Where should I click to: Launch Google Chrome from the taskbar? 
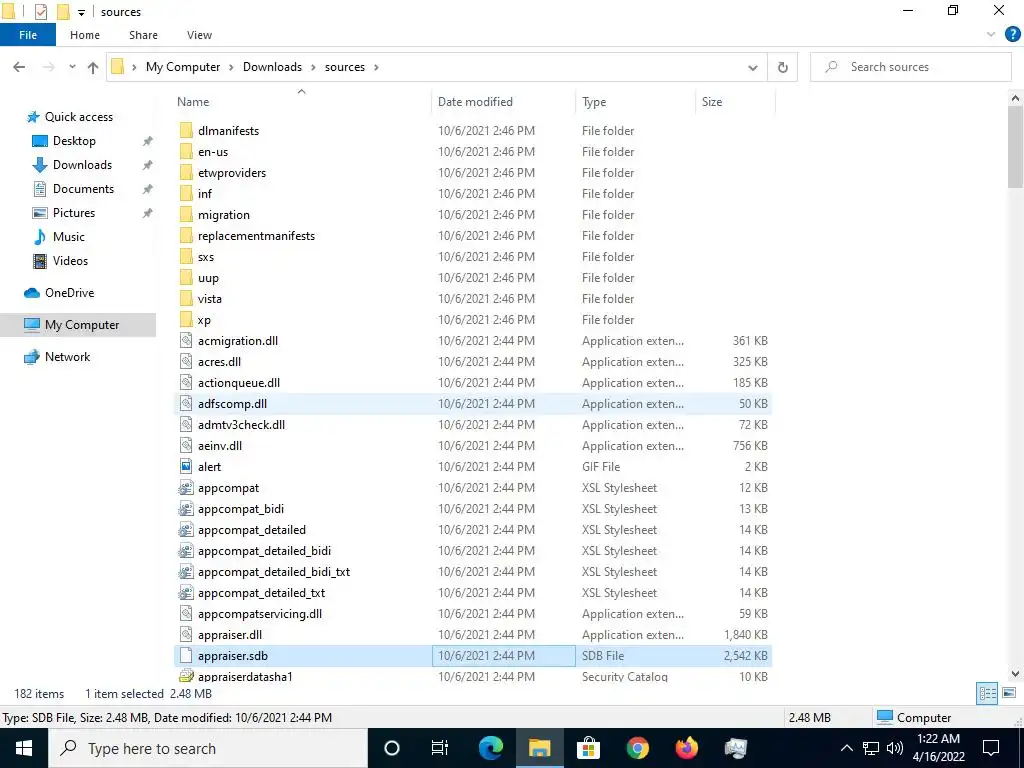coord(637,748)
